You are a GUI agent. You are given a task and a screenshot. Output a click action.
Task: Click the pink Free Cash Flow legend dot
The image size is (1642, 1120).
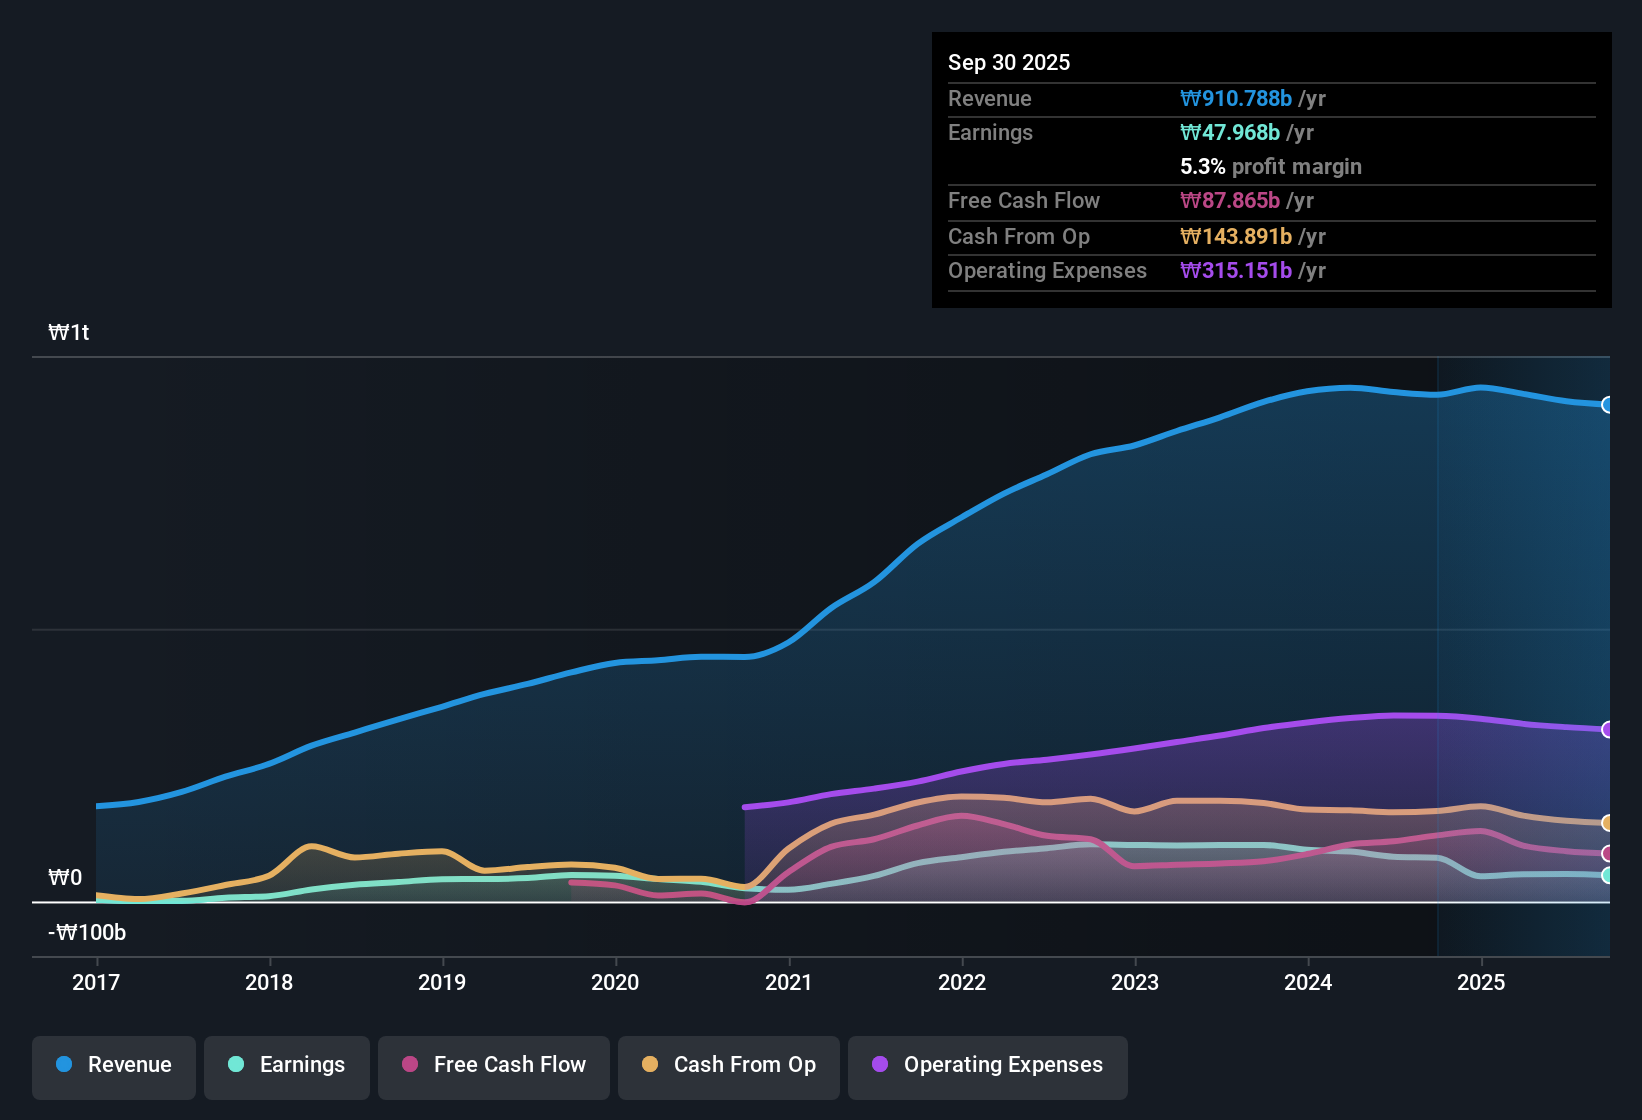(407, 1065)
